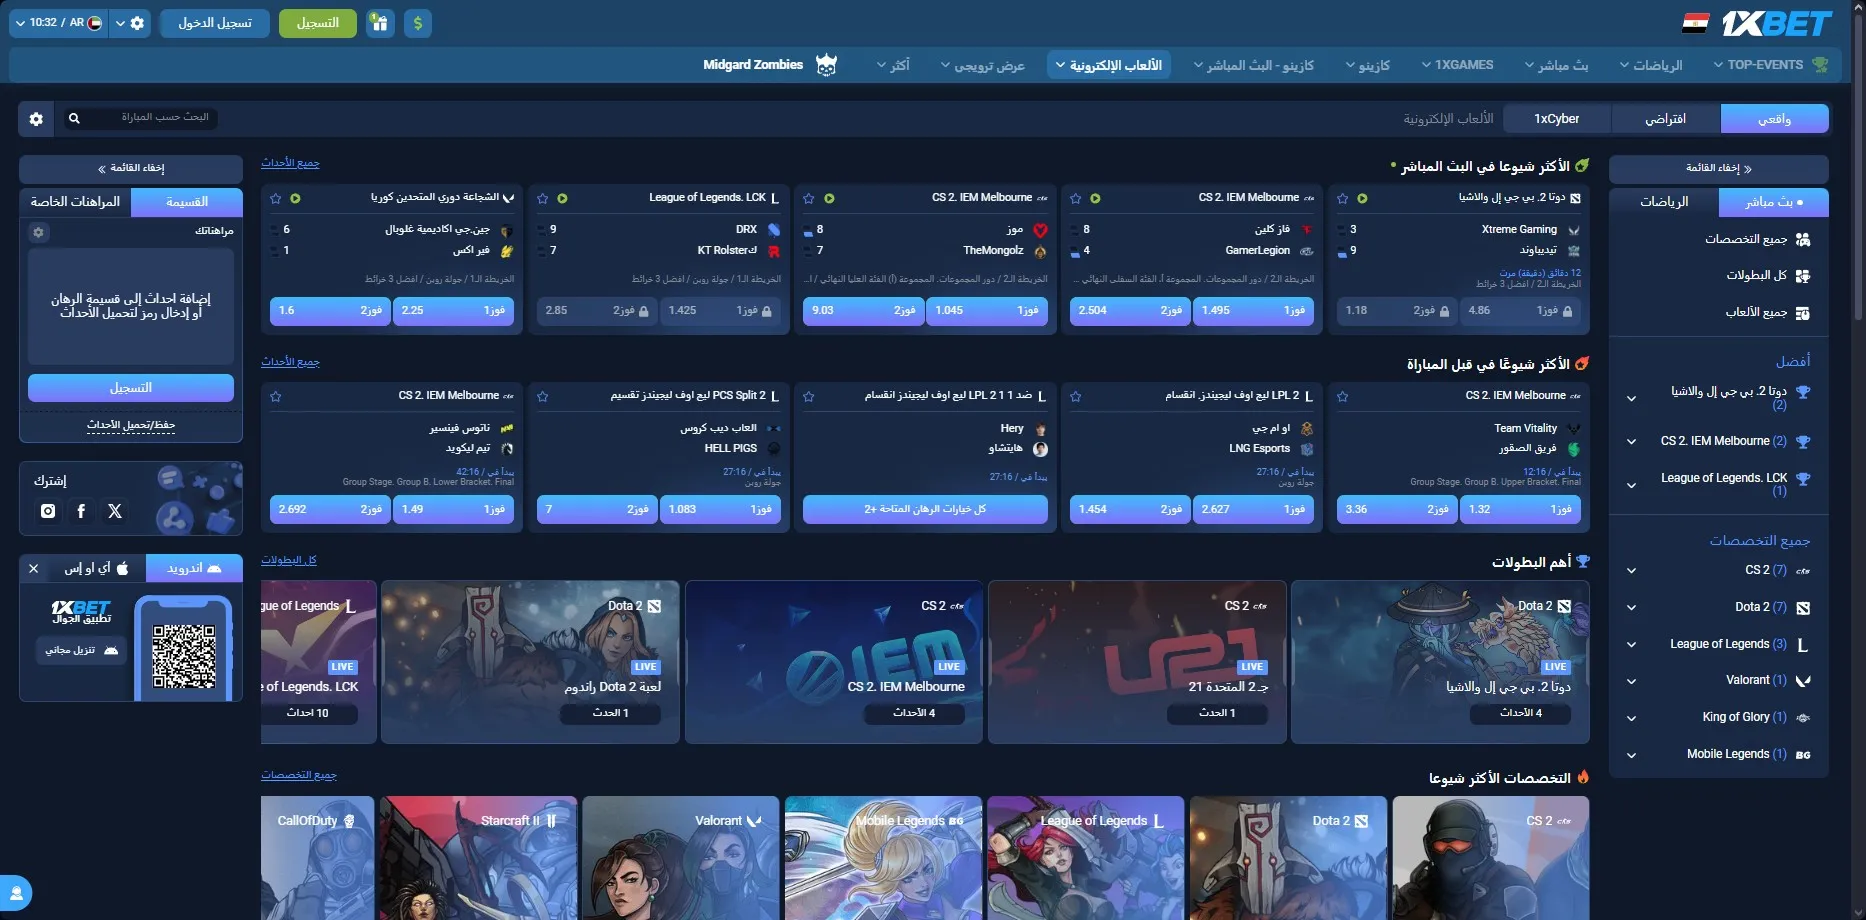Hide the right sidebar list
The width and height of the screenshot is (1866, 920).
pos(1719,168)
